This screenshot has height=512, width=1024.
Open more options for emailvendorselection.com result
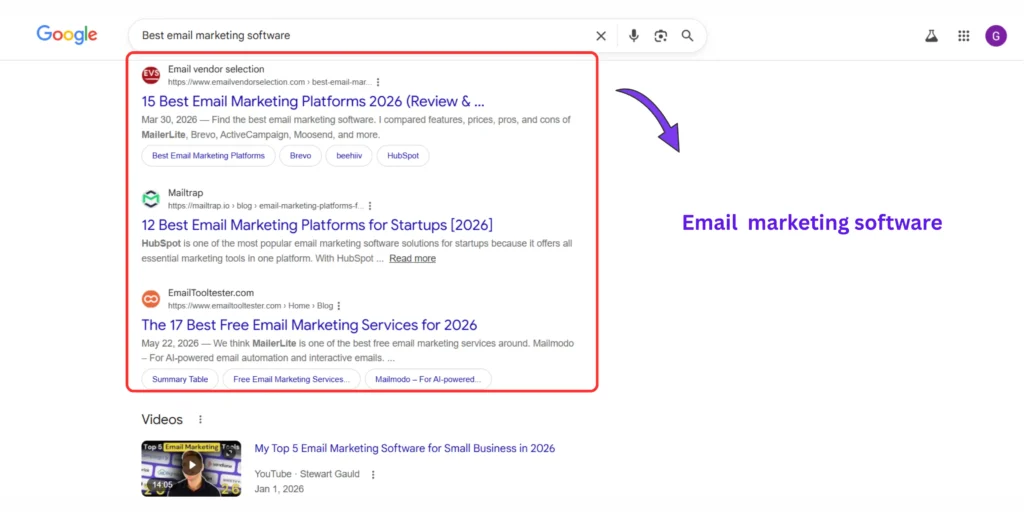[378, 82]
